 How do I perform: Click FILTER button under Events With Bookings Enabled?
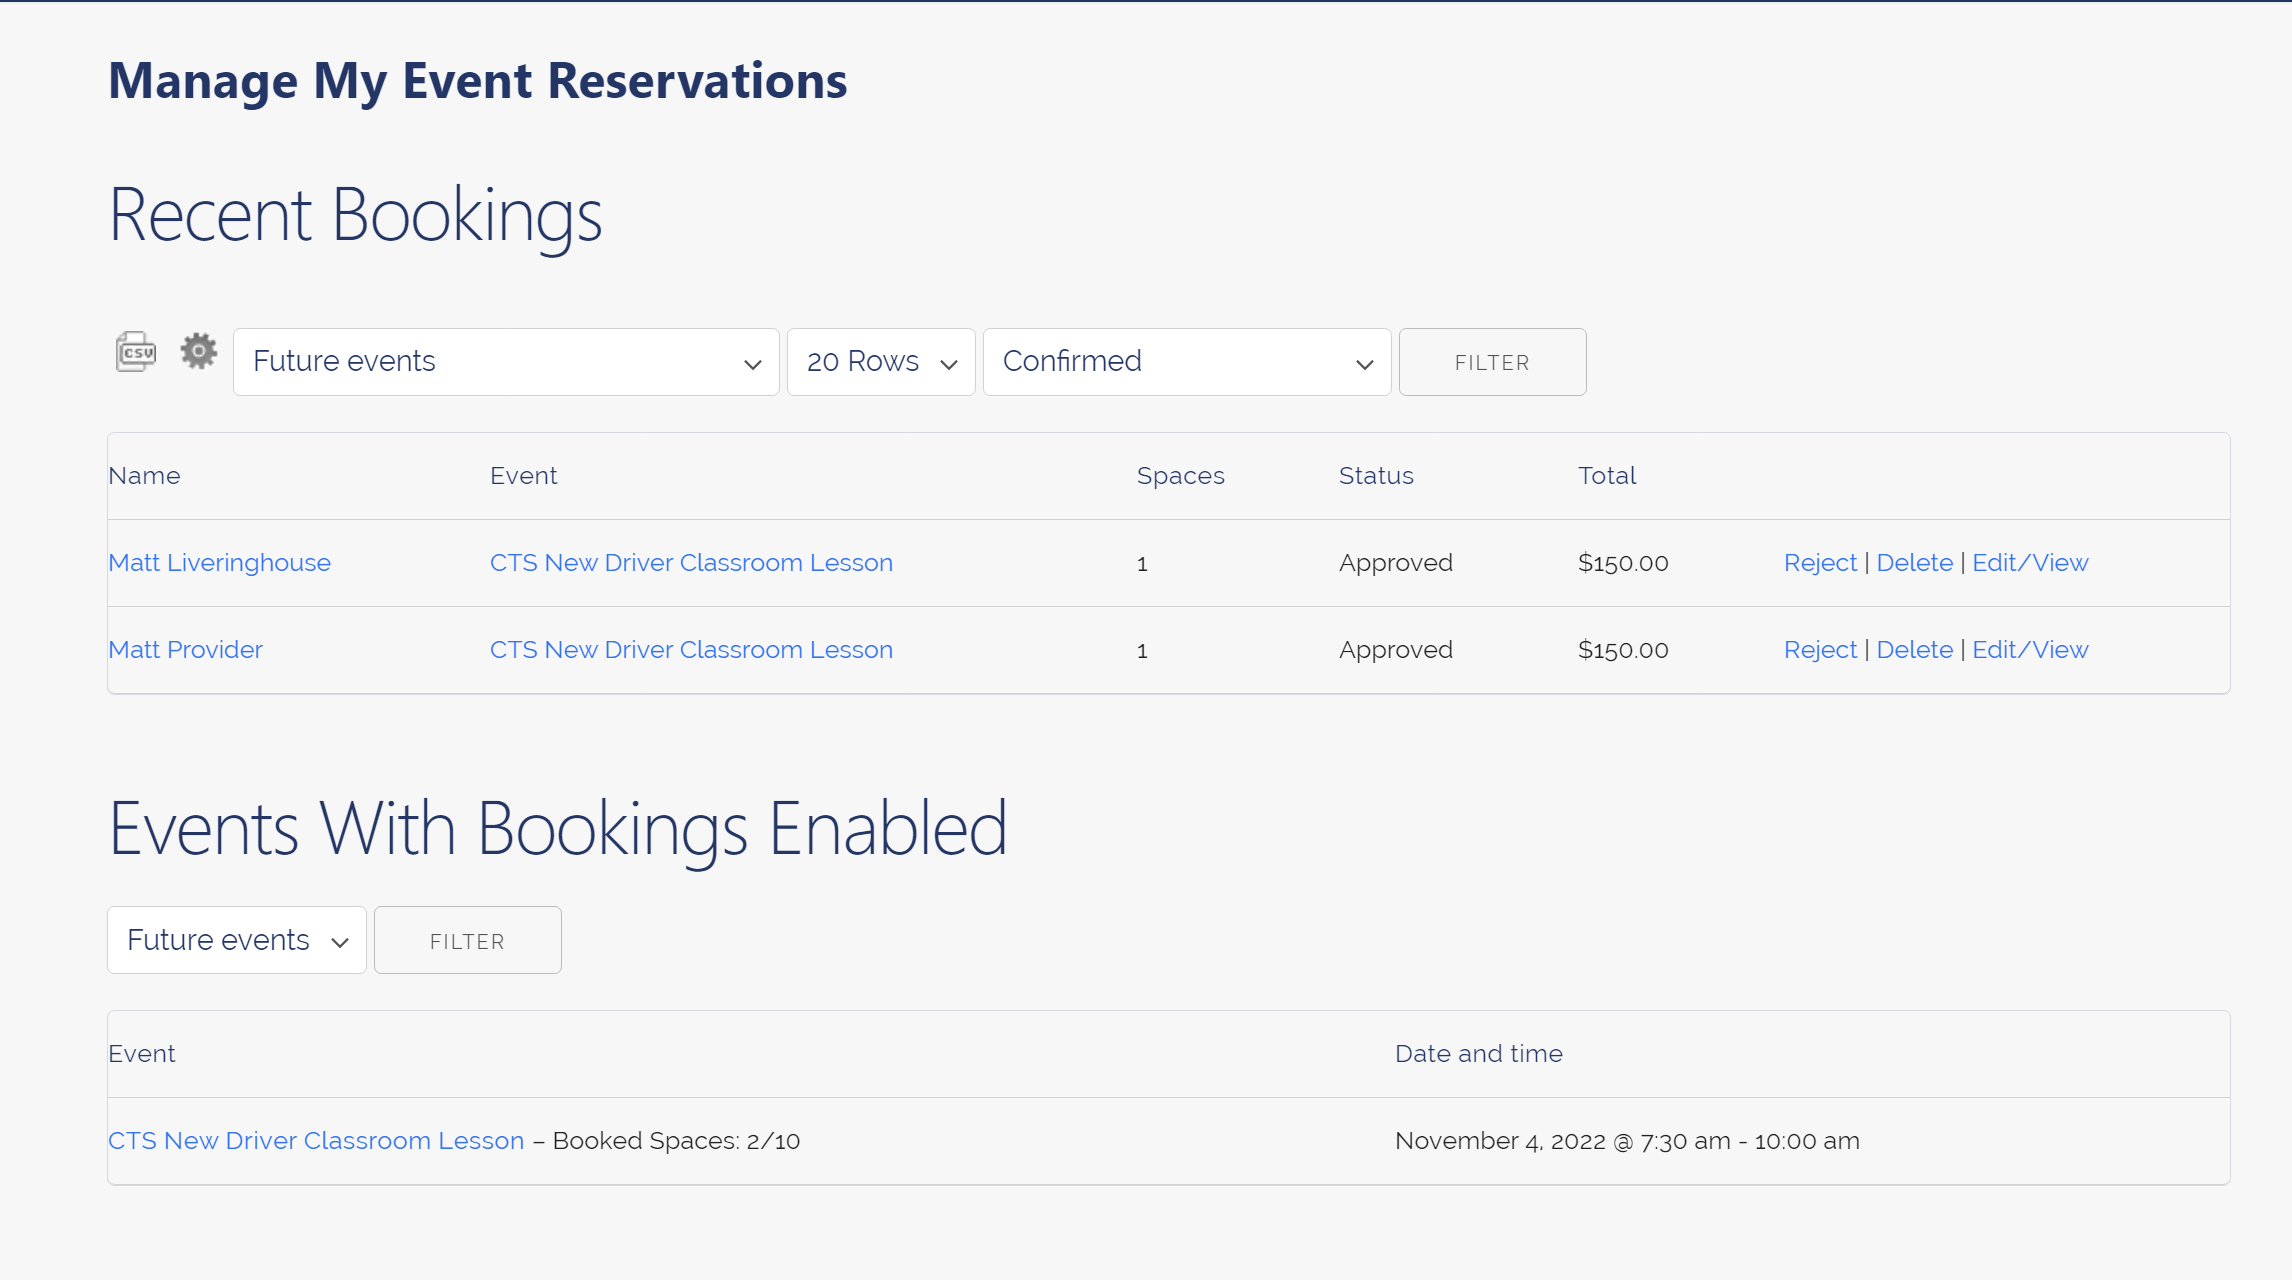point(467,940)
